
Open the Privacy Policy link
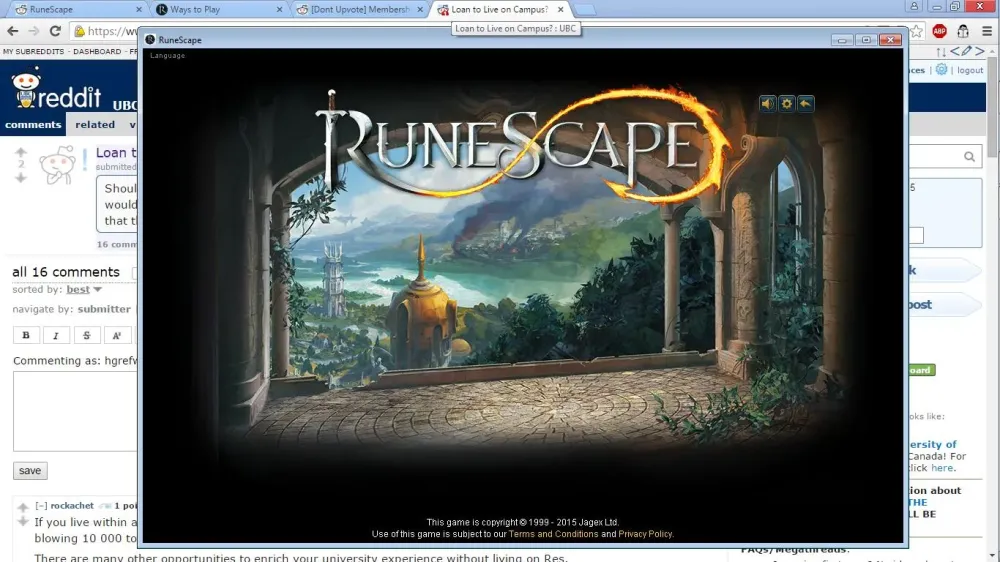pos(645,534)
